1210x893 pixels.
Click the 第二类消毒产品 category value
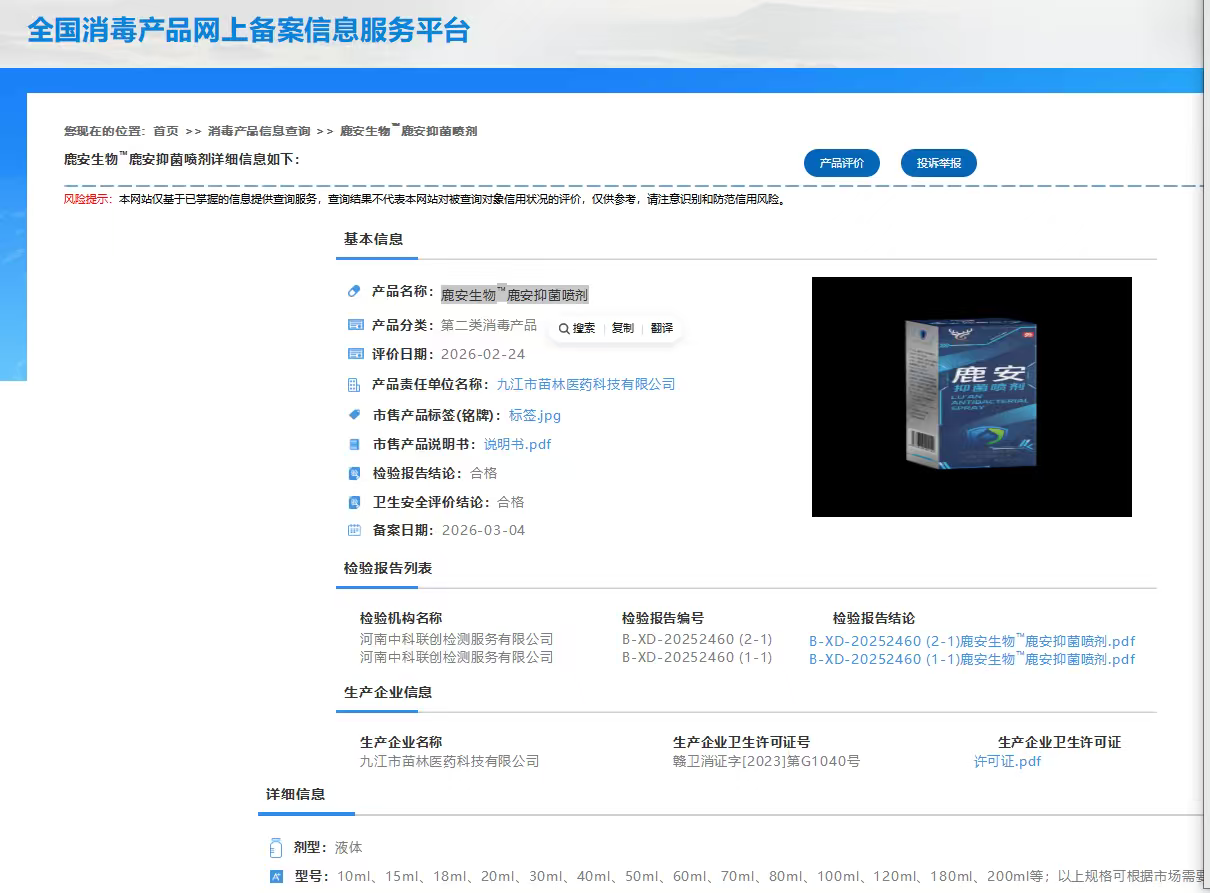[489, 325]
